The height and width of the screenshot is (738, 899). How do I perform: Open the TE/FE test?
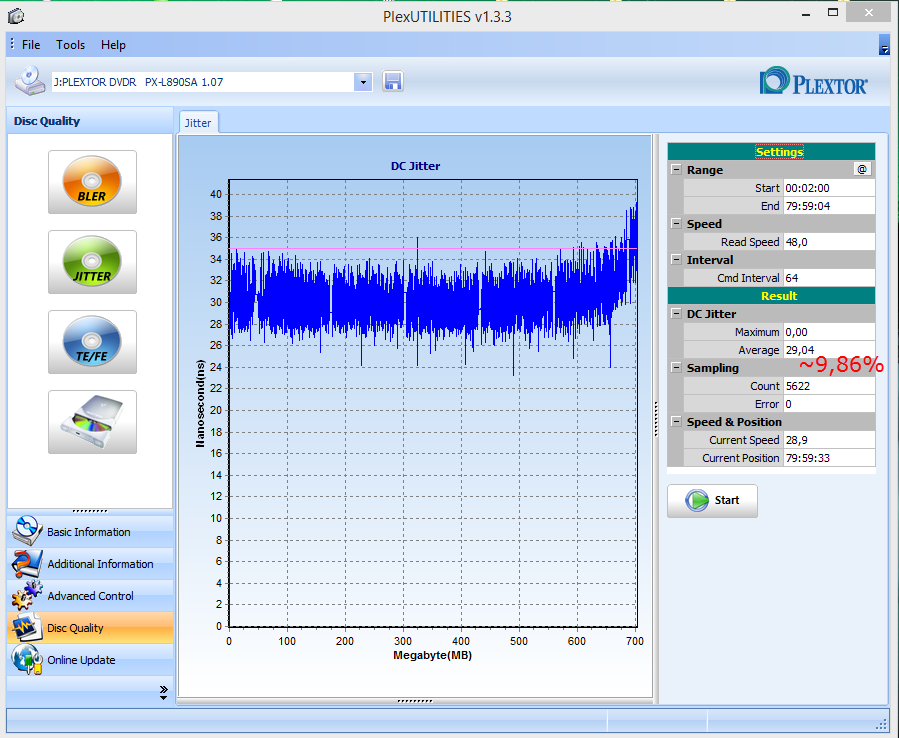tap(92, 342)
